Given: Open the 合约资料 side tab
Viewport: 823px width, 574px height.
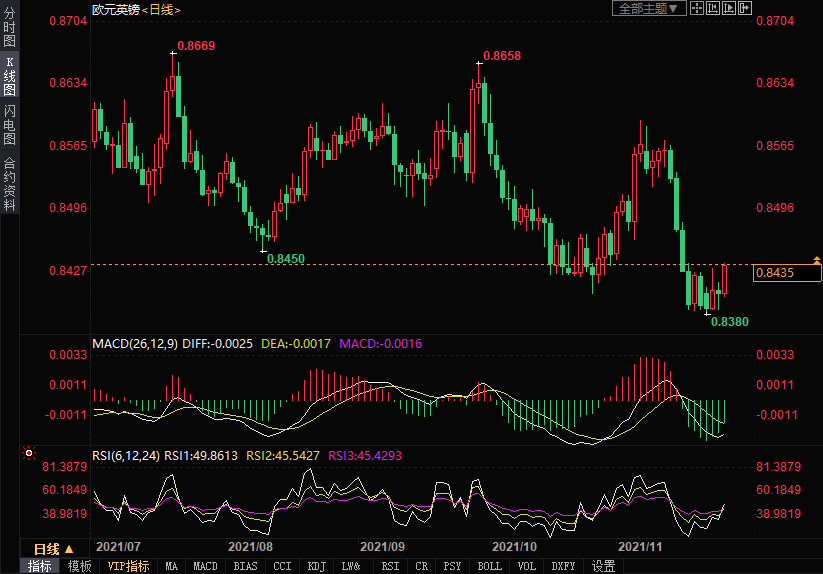Looking at the screenshot, I should click(9, 184).
